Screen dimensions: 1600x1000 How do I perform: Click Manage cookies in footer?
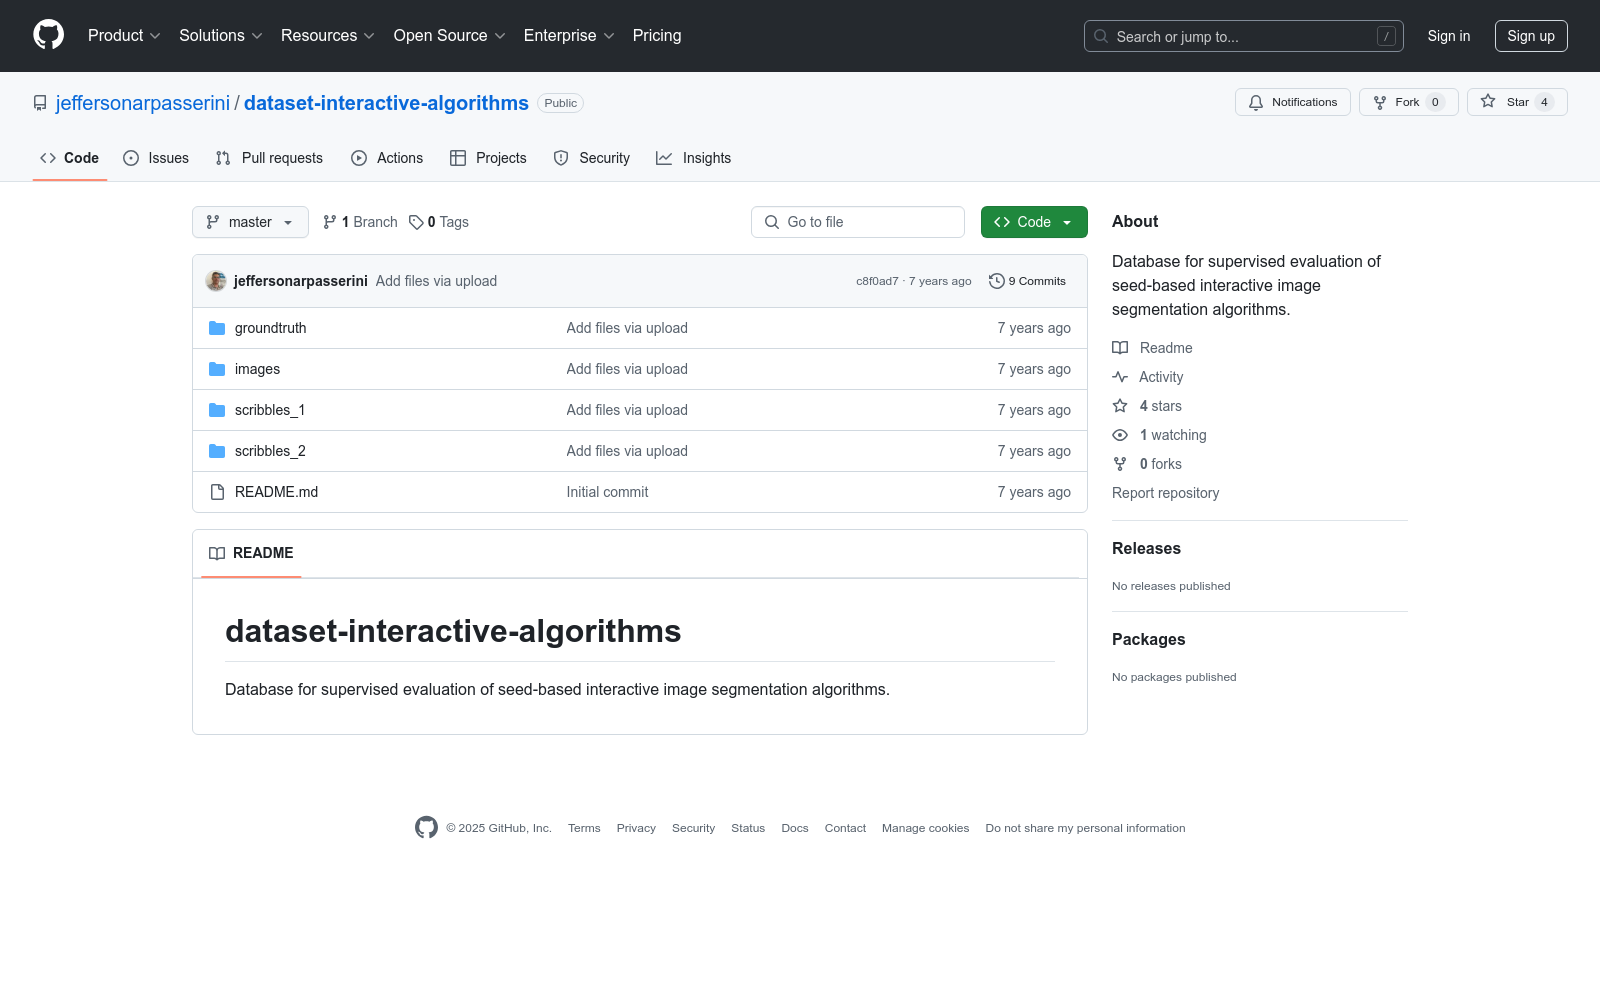(x=925, y=828)
